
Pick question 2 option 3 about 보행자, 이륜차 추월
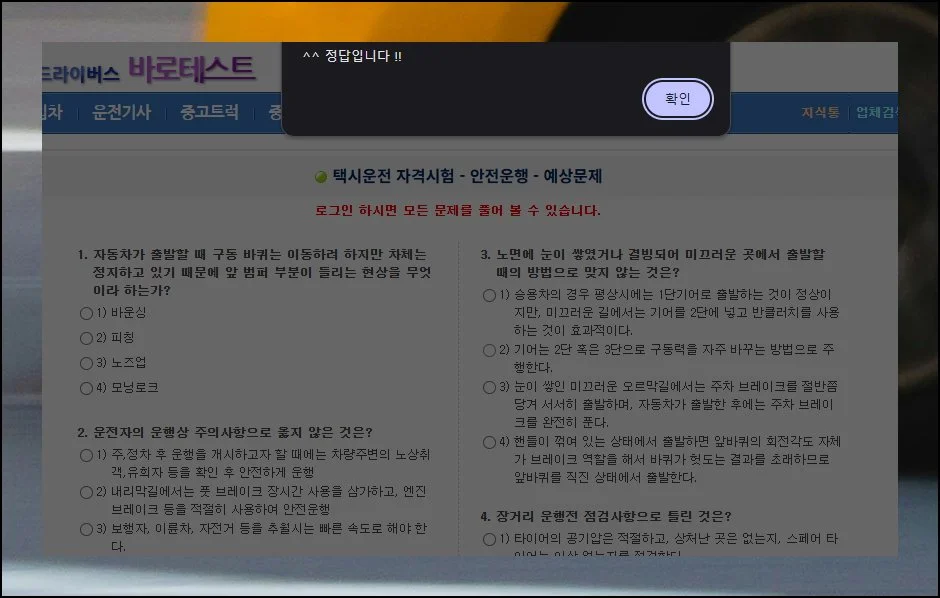coord(86,529)
